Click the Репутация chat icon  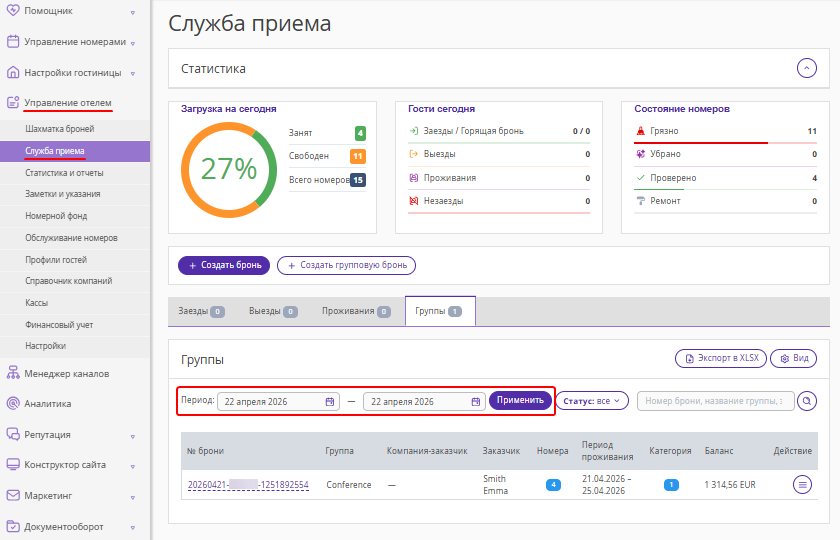pos(13,434)
